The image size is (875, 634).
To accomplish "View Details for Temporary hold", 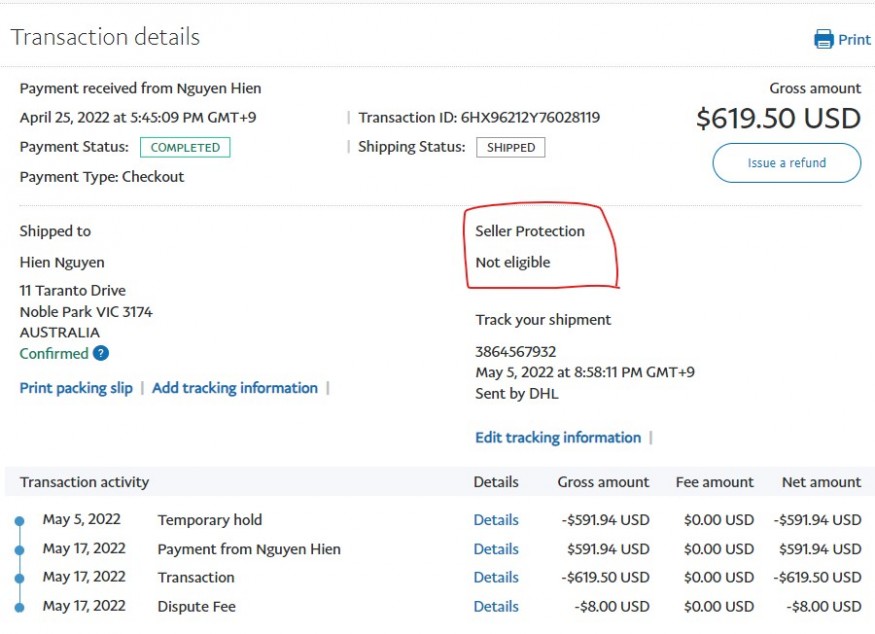I will [x=496, y=520].
